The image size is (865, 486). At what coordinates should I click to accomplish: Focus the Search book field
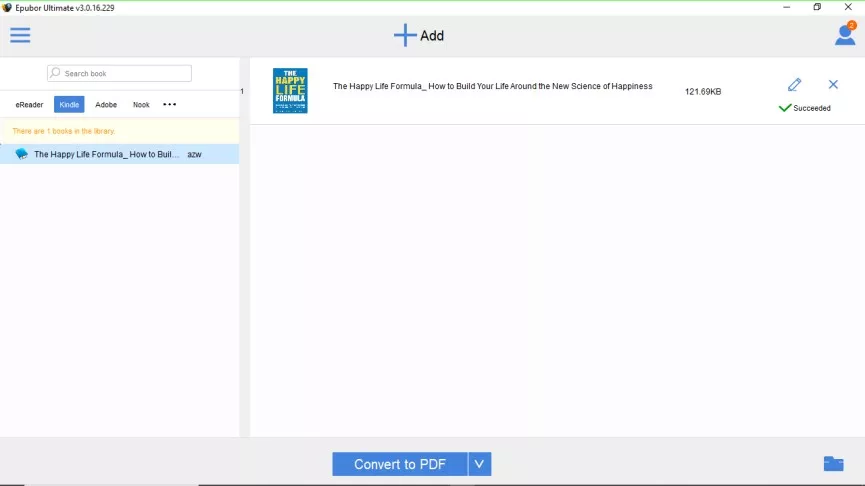click(119, 73)
